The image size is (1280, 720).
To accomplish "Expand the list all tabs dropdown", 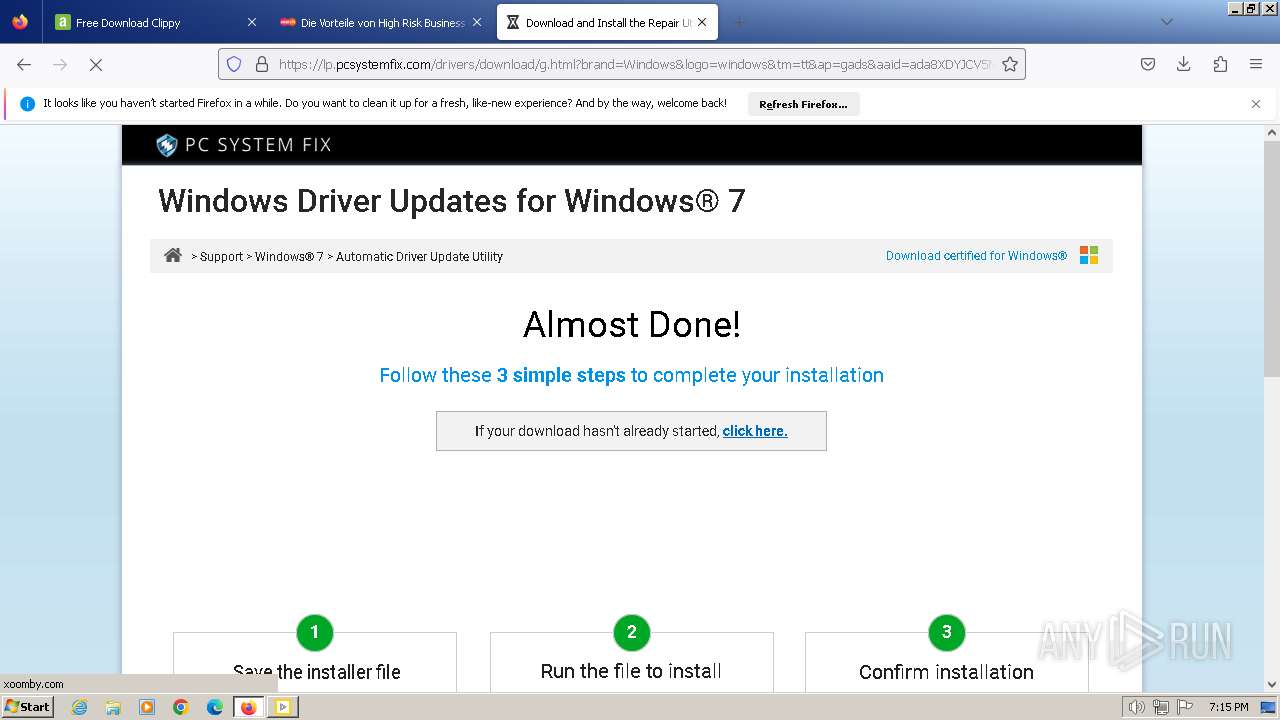I will [x=1166, y=22].
